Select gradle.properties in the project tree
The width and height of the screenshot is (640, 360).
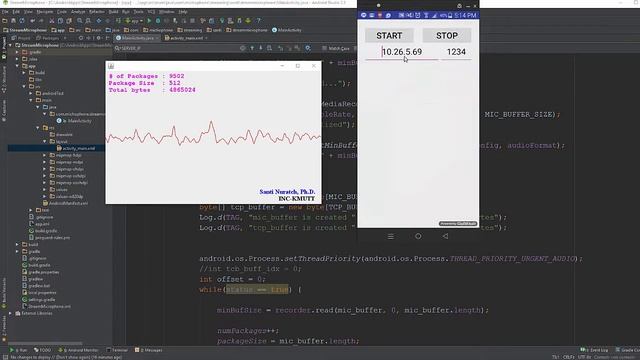[x=41, y=272]
